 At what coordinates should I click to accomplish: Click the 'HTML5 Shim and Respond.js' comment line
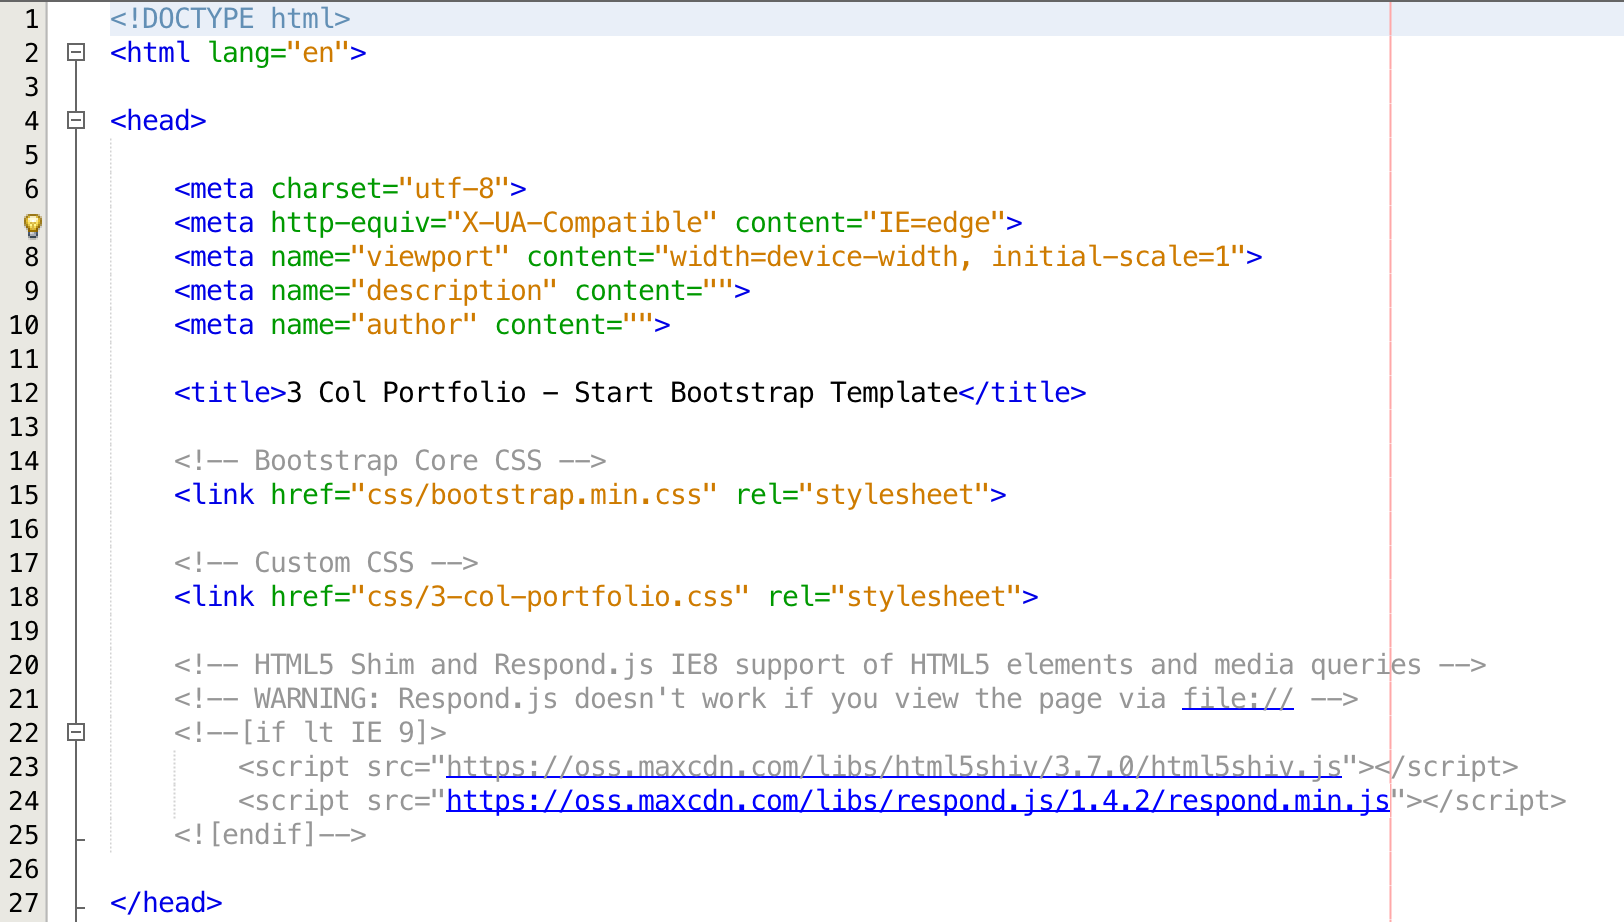pyautogui.click(x=830, y=664)
